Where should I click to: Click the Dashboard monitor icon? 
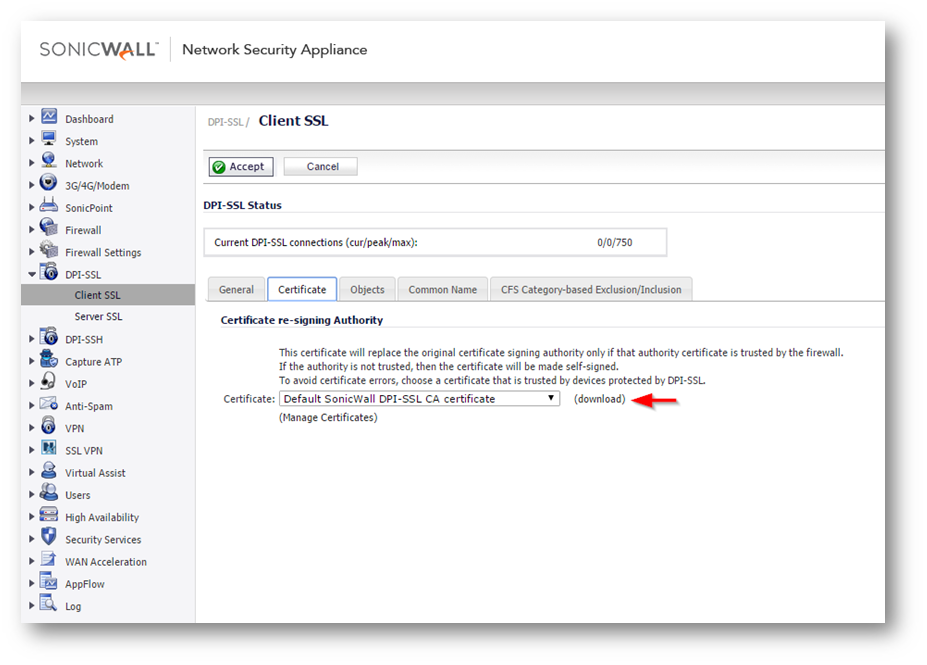(49, 117)
